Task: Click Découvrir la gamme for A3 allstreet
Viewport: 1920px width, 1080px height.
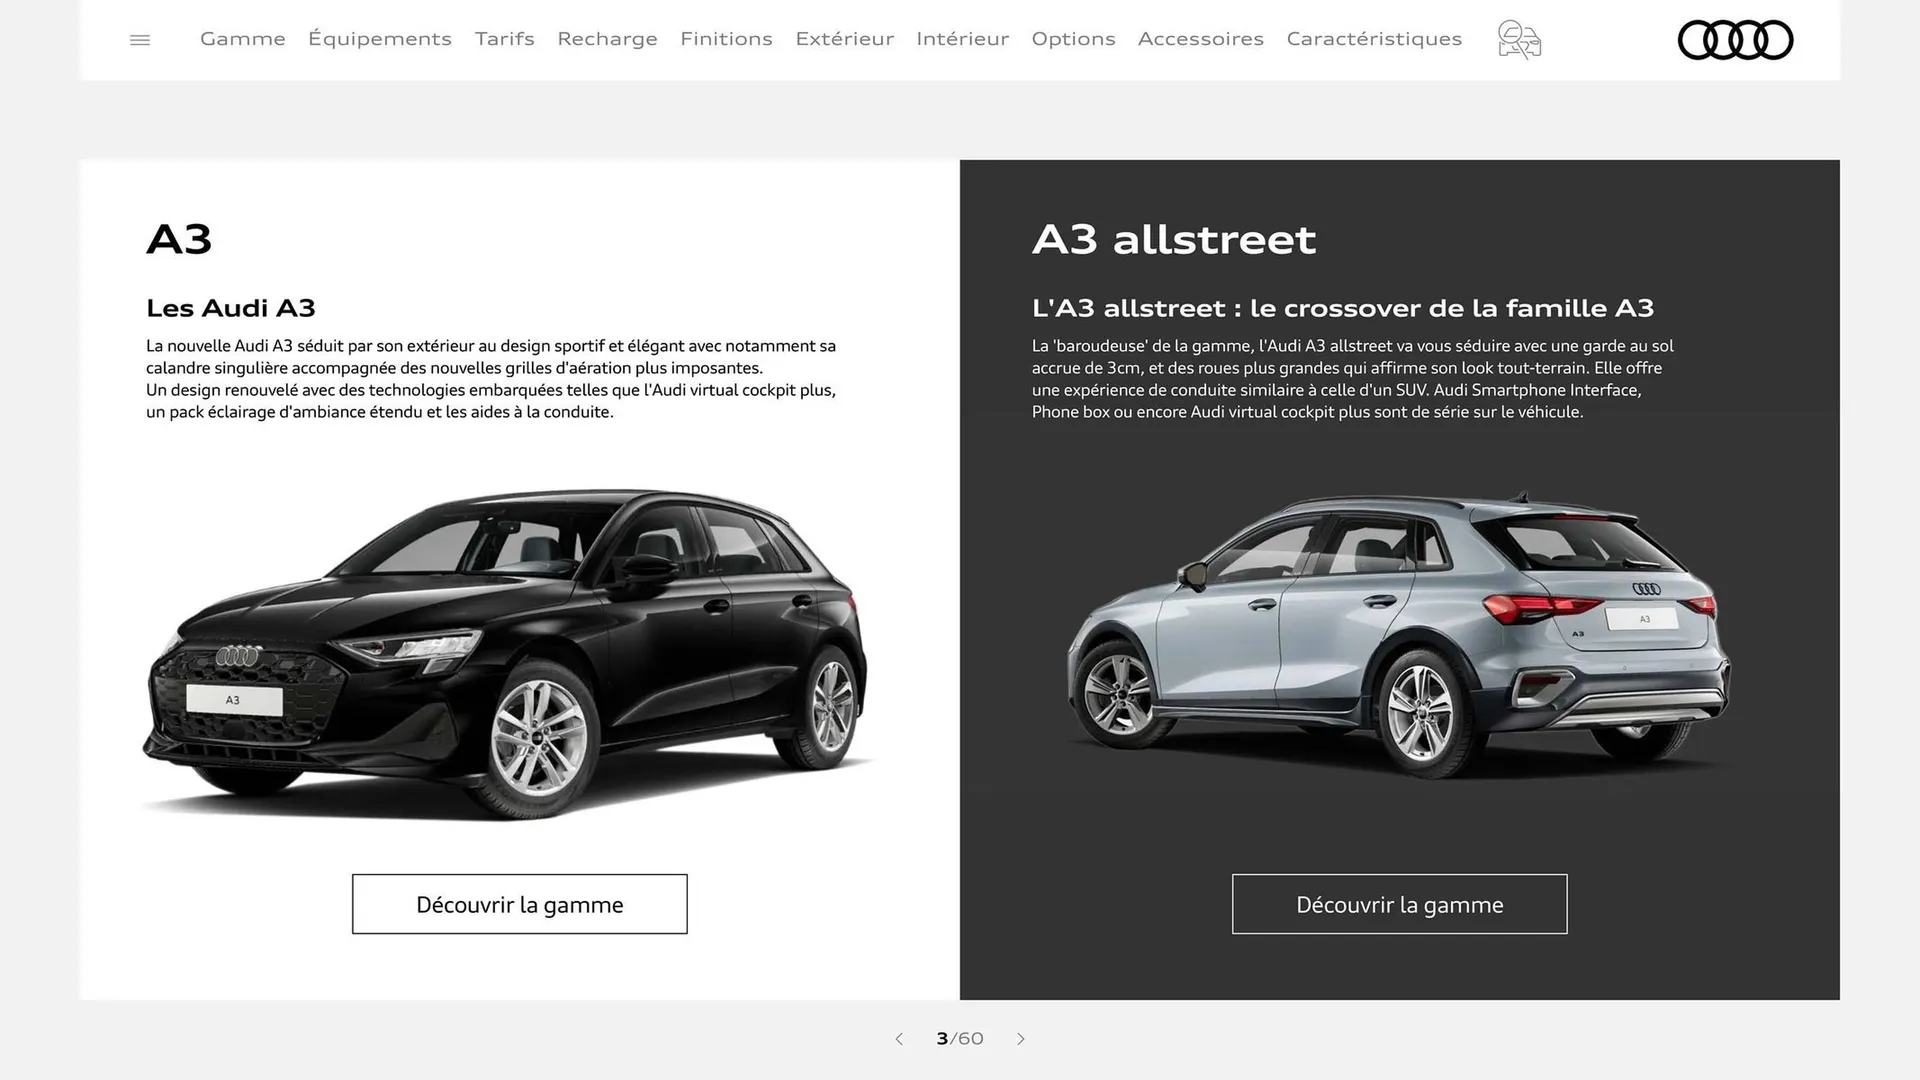Action: pyautogui.click(x=1399, y=904)
